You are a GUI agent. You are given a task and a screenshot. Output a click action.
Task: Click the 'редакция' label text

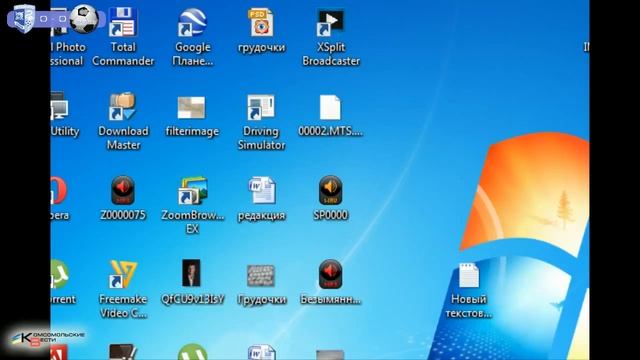261,216
